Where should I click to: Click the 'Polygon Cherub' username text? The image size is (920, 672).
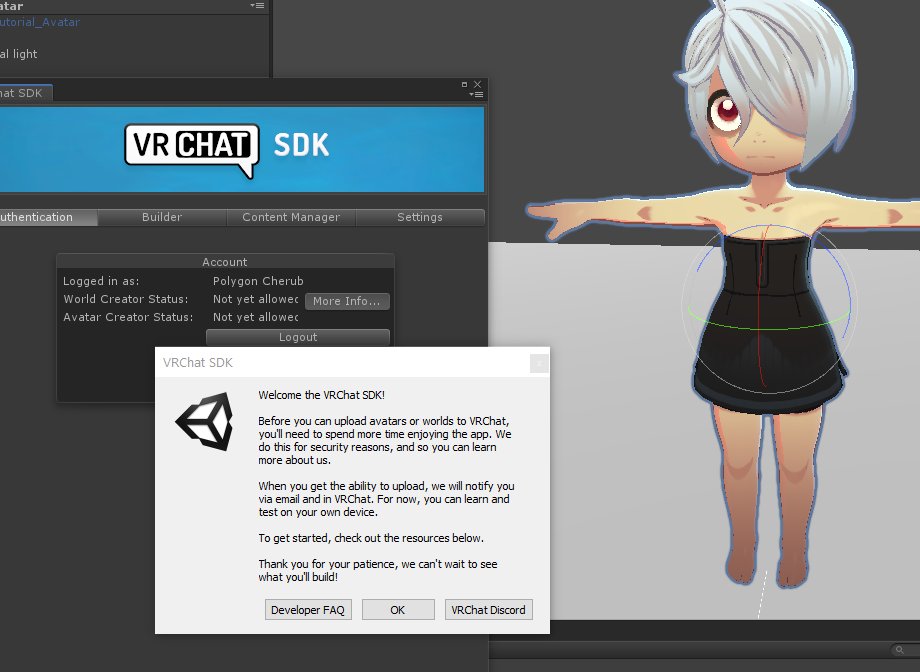tap(258, 281)
